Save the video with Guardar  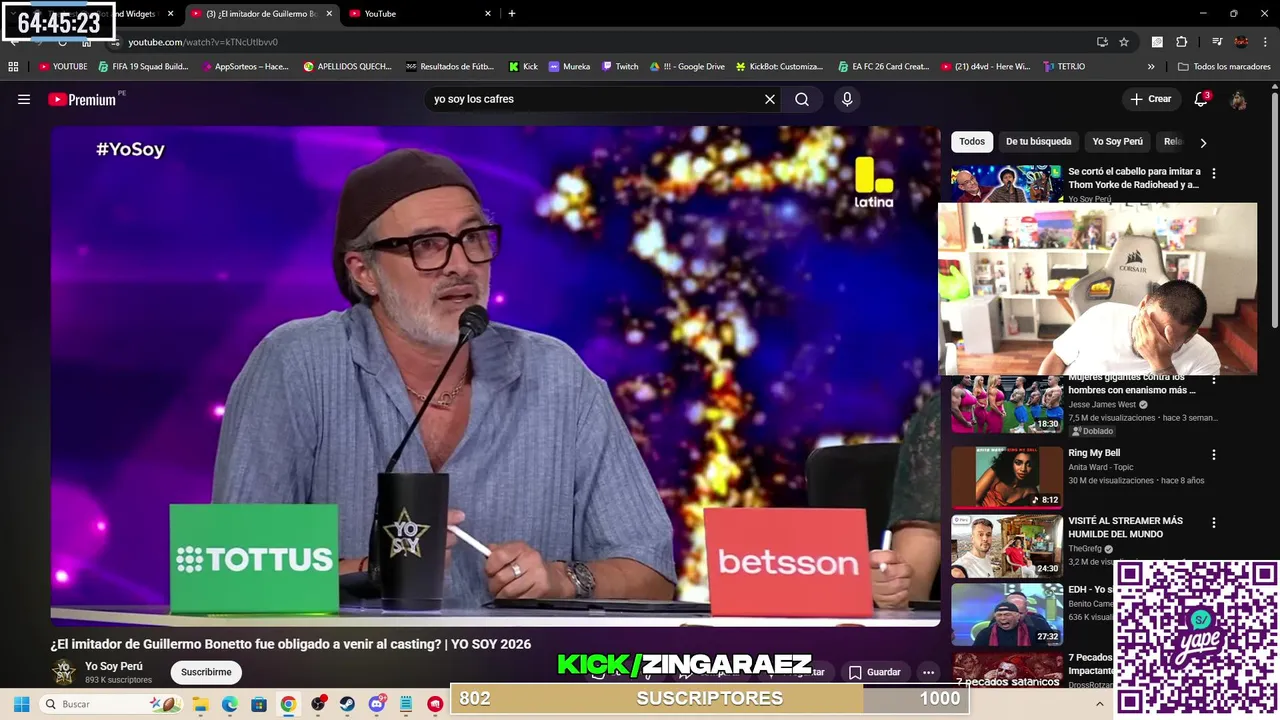874,672
